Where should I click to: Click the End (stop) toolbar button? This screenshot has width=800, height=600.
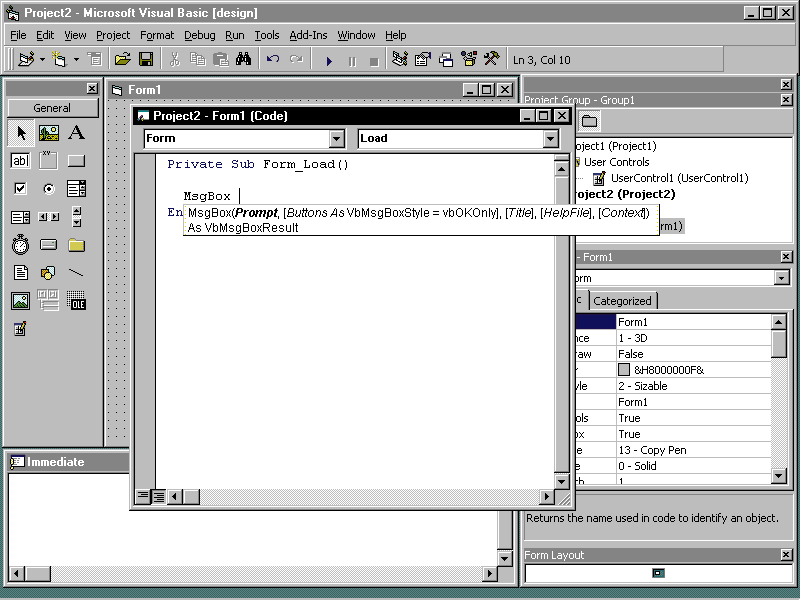coord(374,61)
